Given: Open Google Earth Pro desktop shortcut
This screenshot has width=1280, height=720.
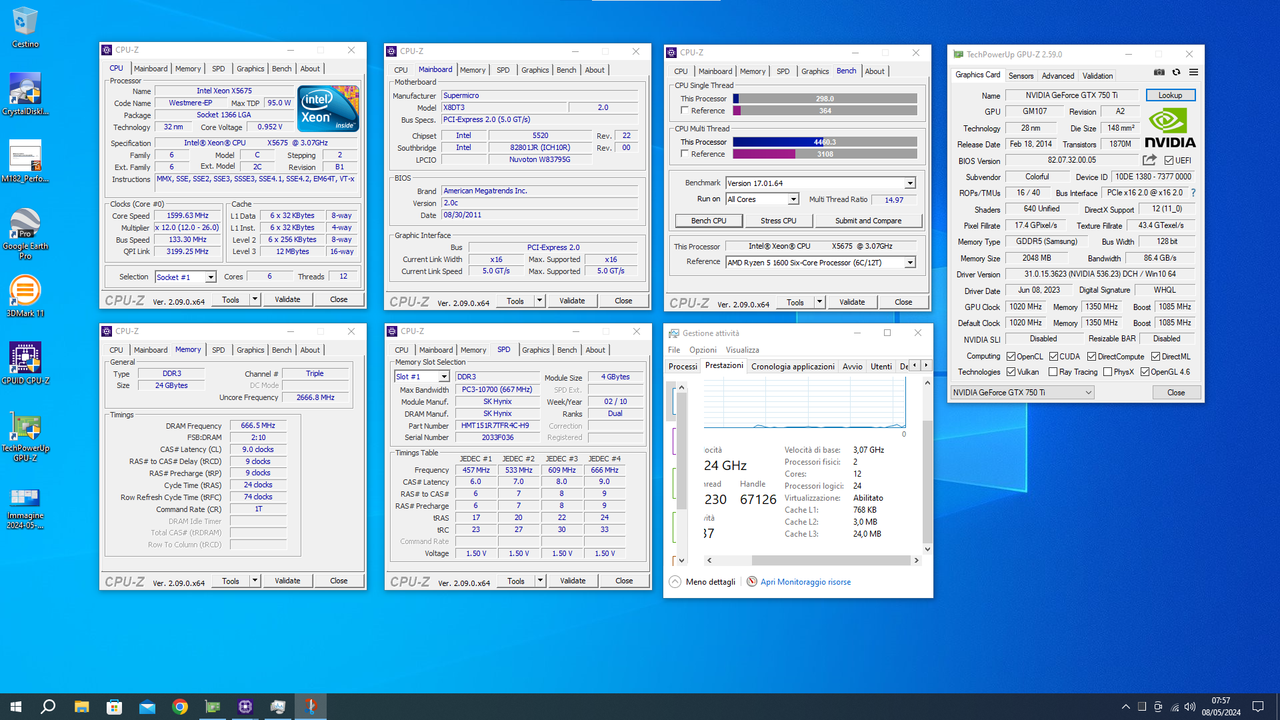Looking at the screenshot, I should pyautogui.click(x=25, y=234).
